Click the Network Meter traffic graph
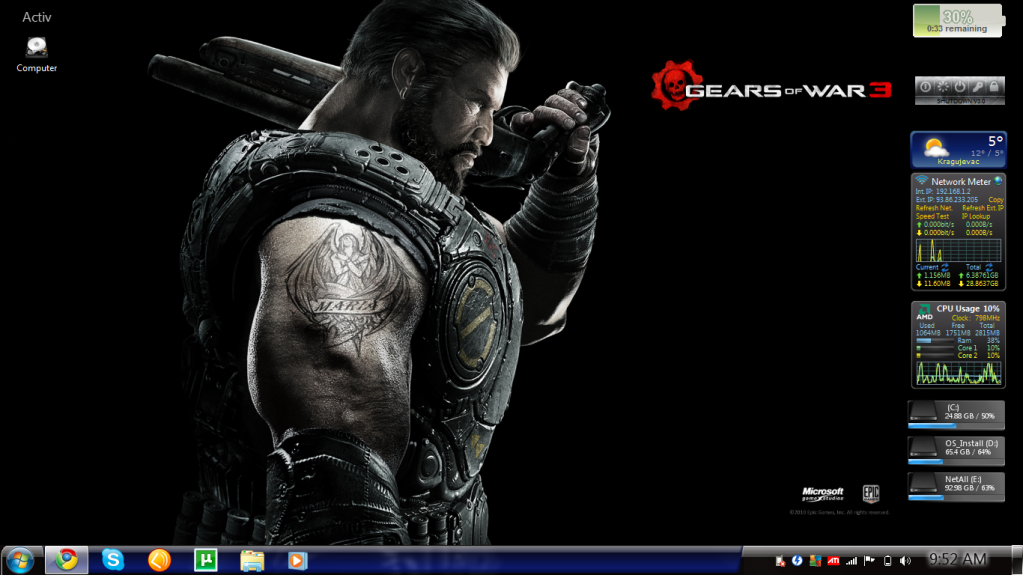The image size is (1023, 575). pos(958,251)
